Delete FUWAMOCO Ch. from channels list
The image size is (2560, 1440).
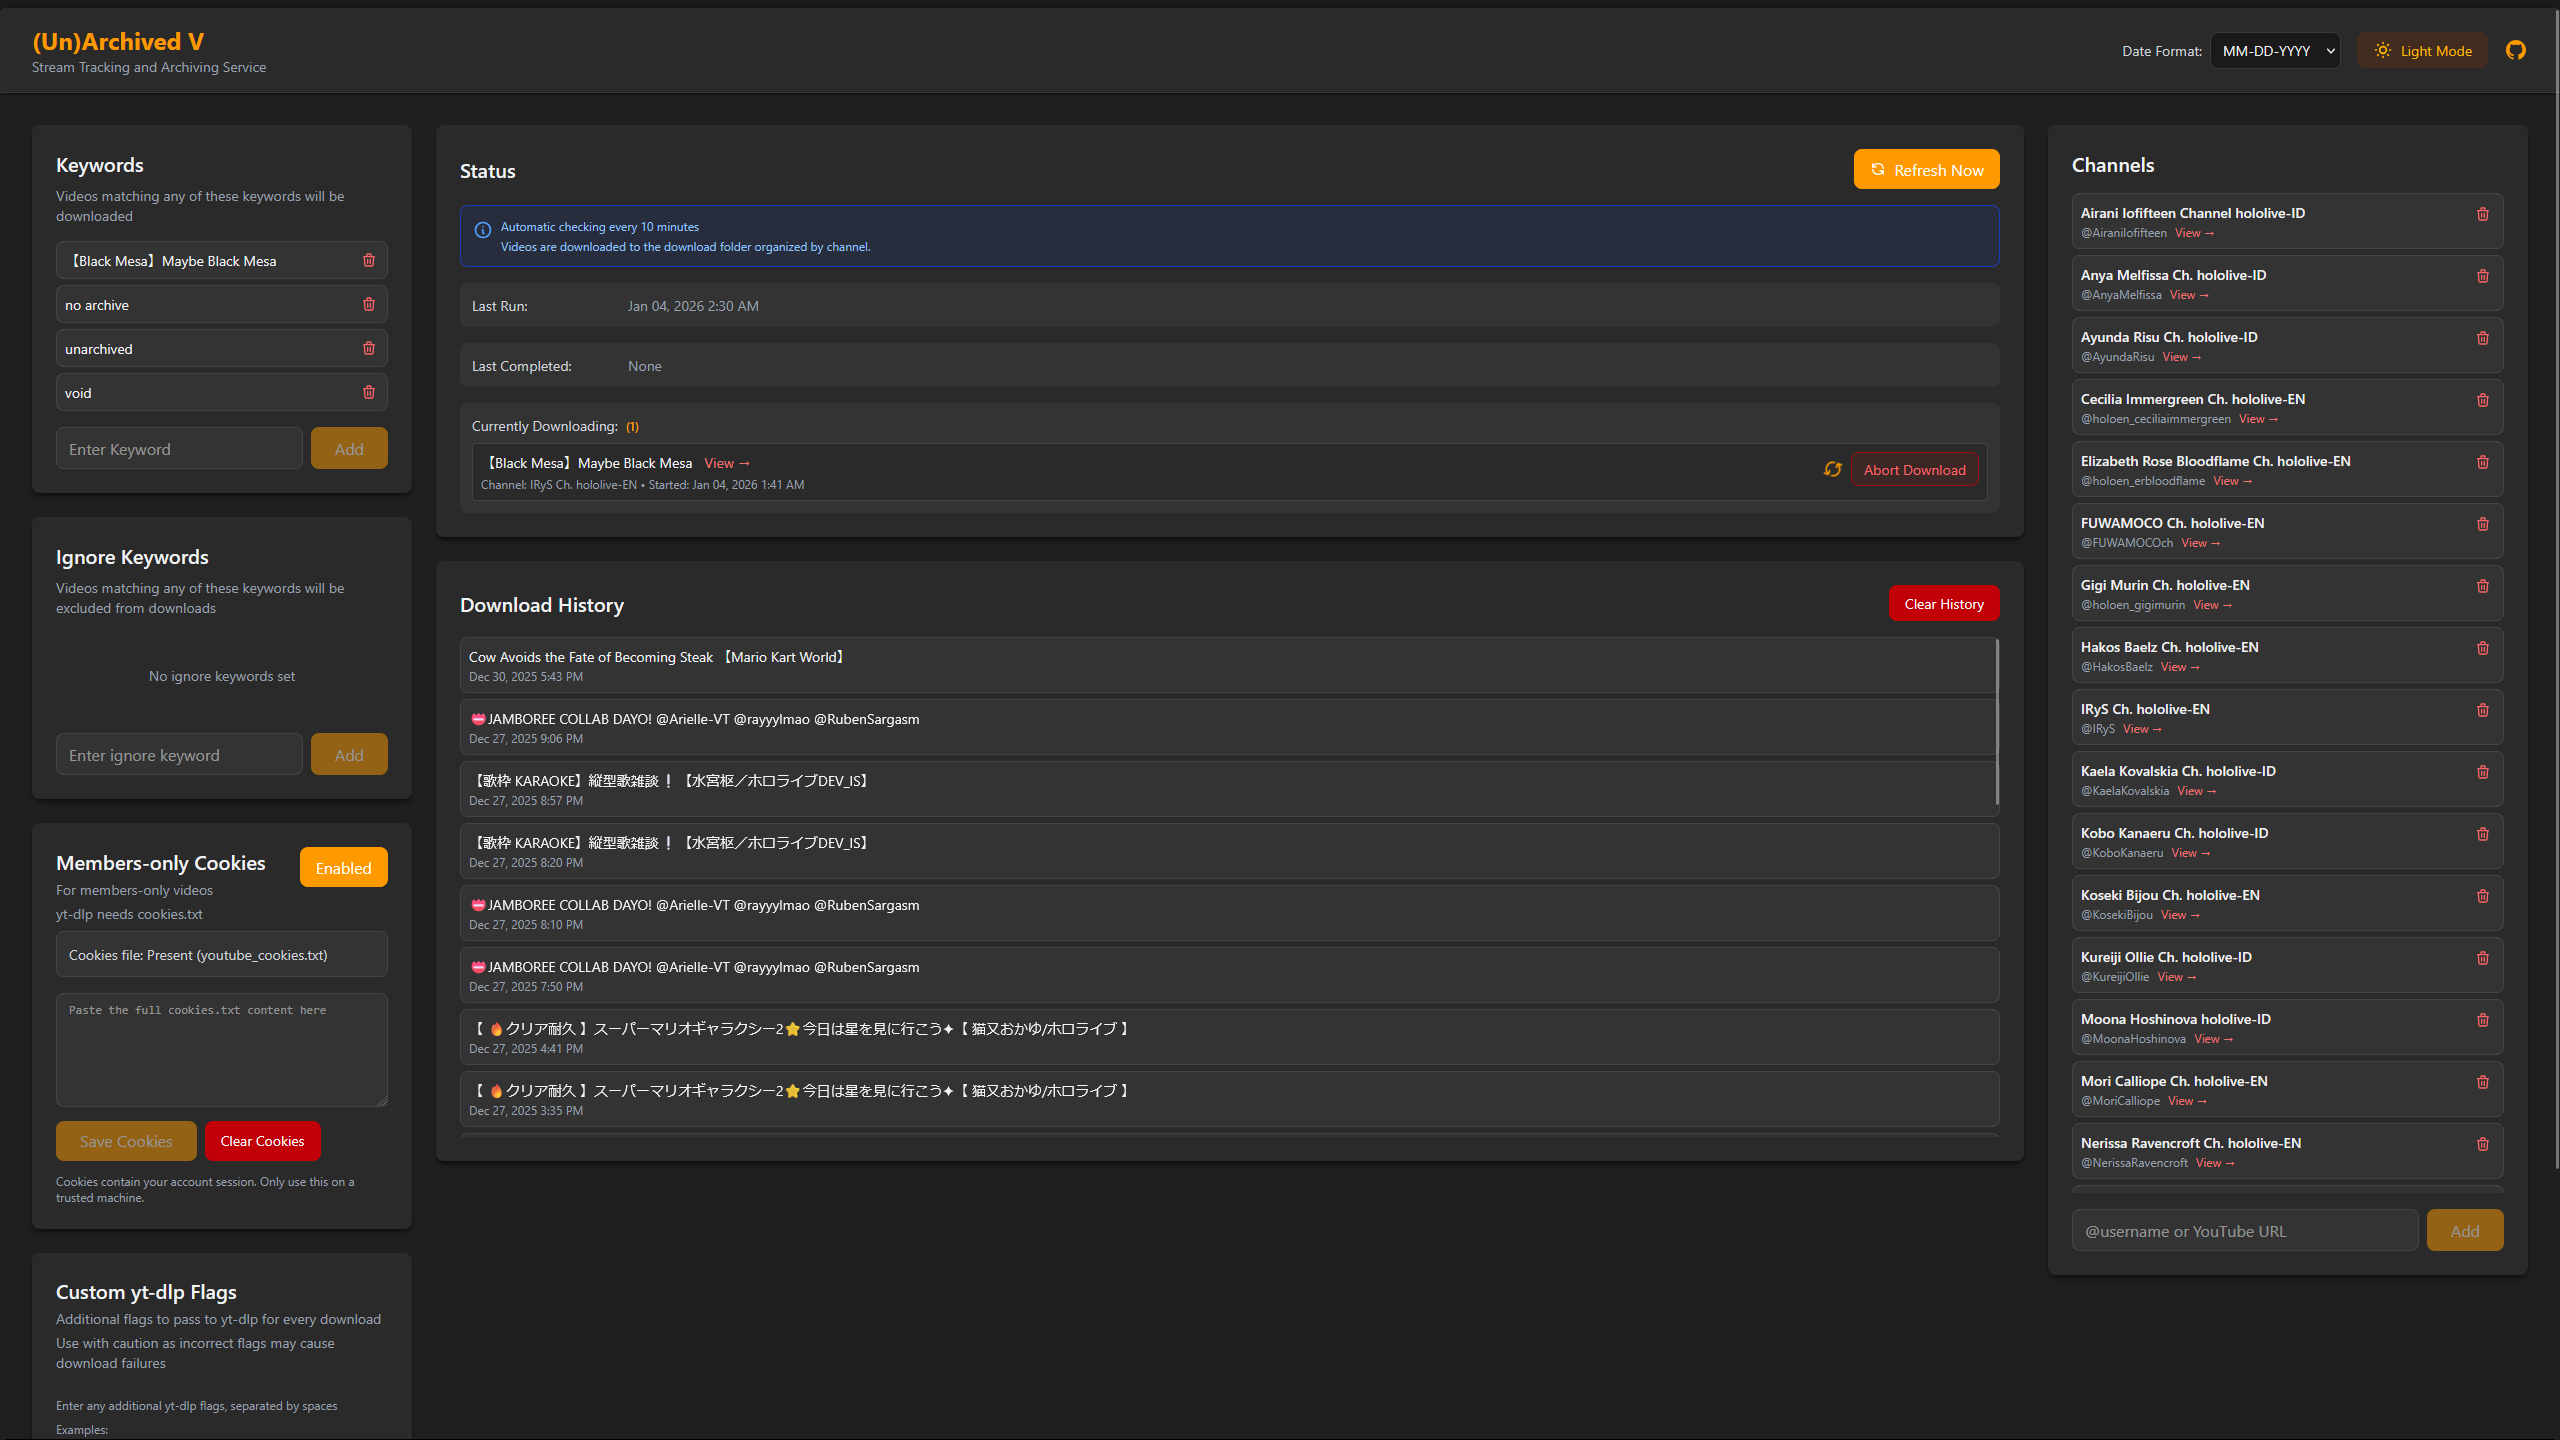point(2482,524)
